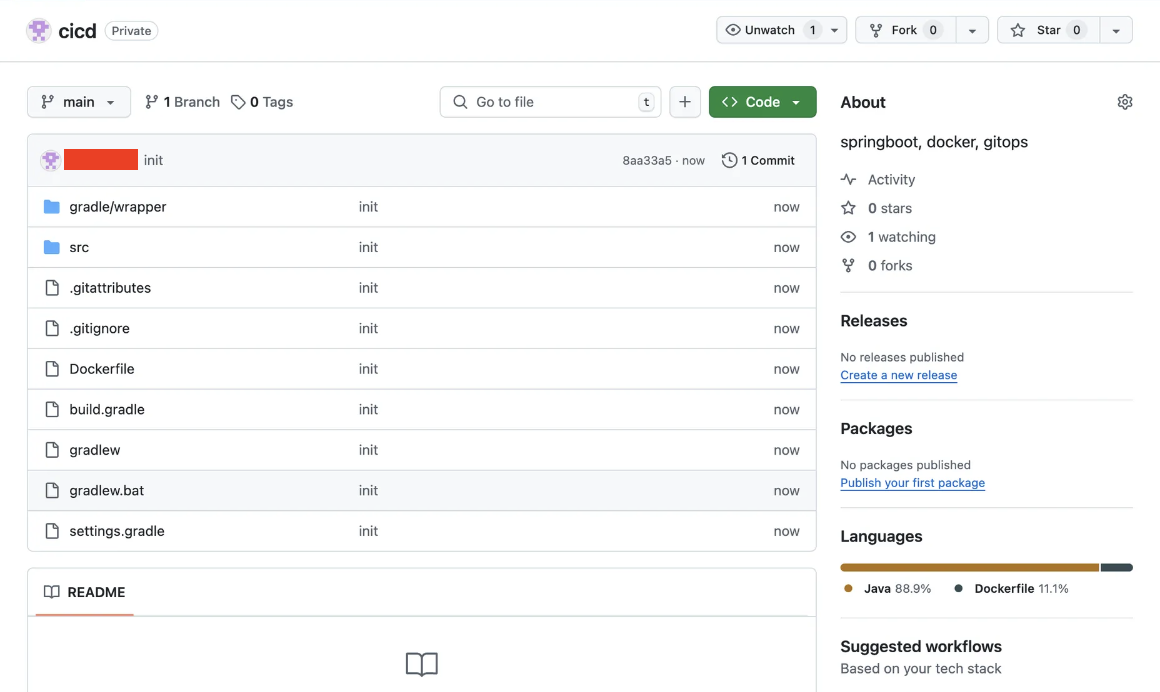This screenshot has height=692, width=1160.
Task: Star the cicd repository
Action: click(x=1048, y=30)
